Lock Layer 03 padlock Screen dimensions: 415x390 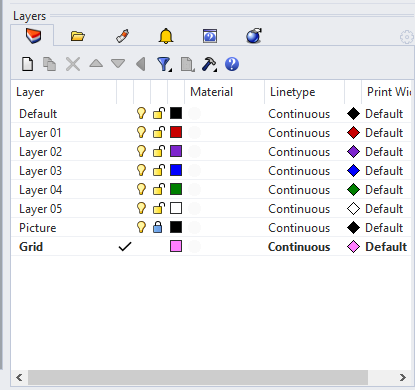159,170
